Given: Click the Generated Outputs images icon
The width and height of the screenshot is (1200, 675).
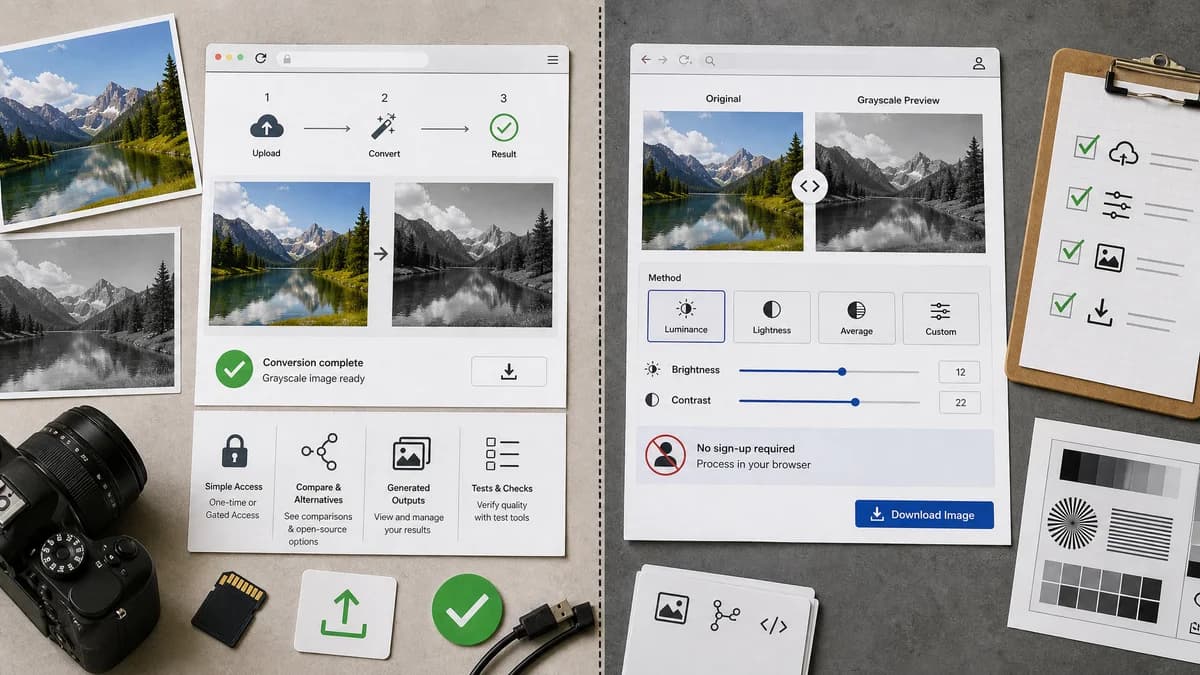Looking at the screenshot, I should pos(410,454).
